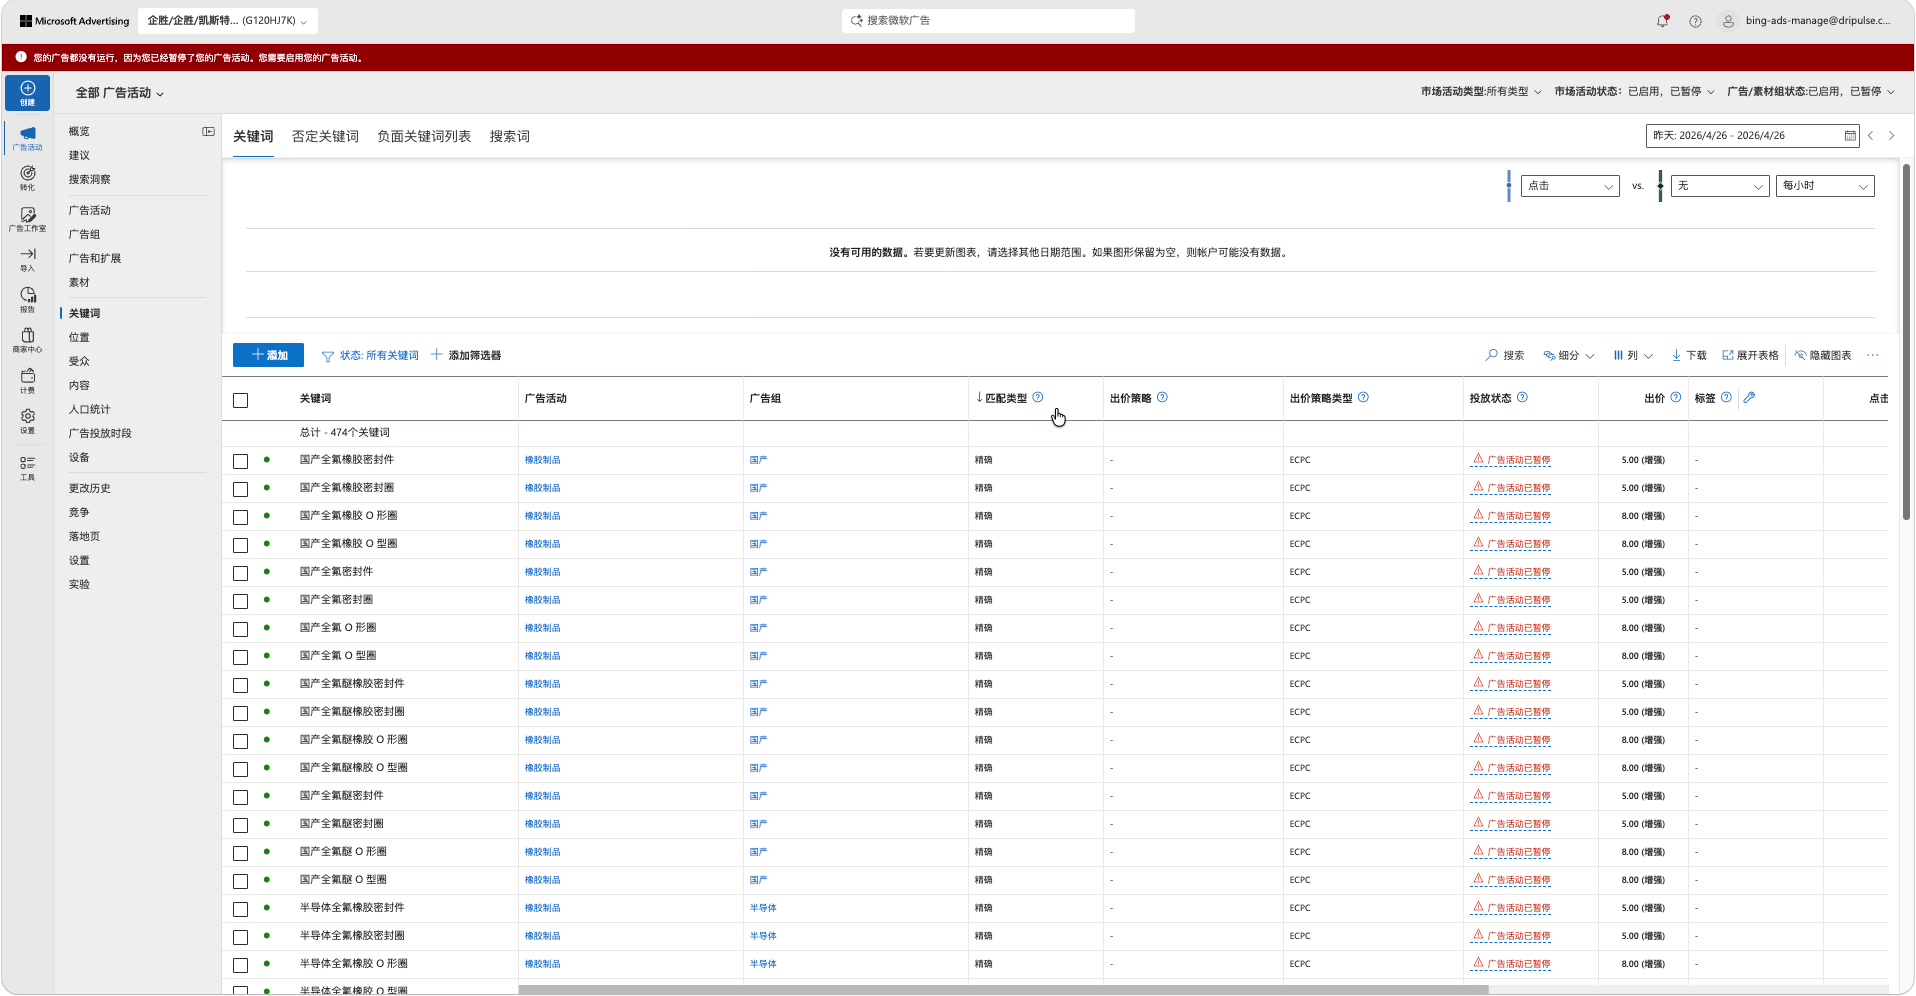Tick checkbox for 国产全氟醚密封圈
Viewport: 1916px width, 996px height.
click(240, 825)
